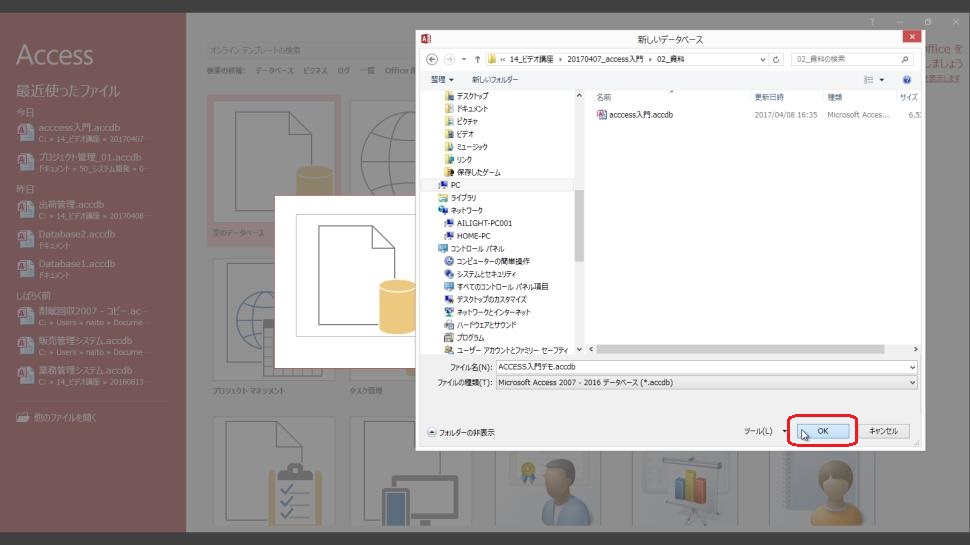Select the 20170407_access入門 breadcrumb
Viewport: 970px width, 545px height.
(x=605, y=59)
